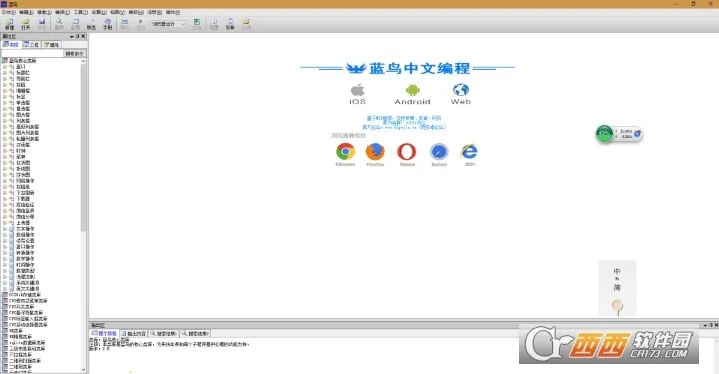Expand the 单选框 tree node
The width and height of the screenshot is (719, 374).
(5, 103)
